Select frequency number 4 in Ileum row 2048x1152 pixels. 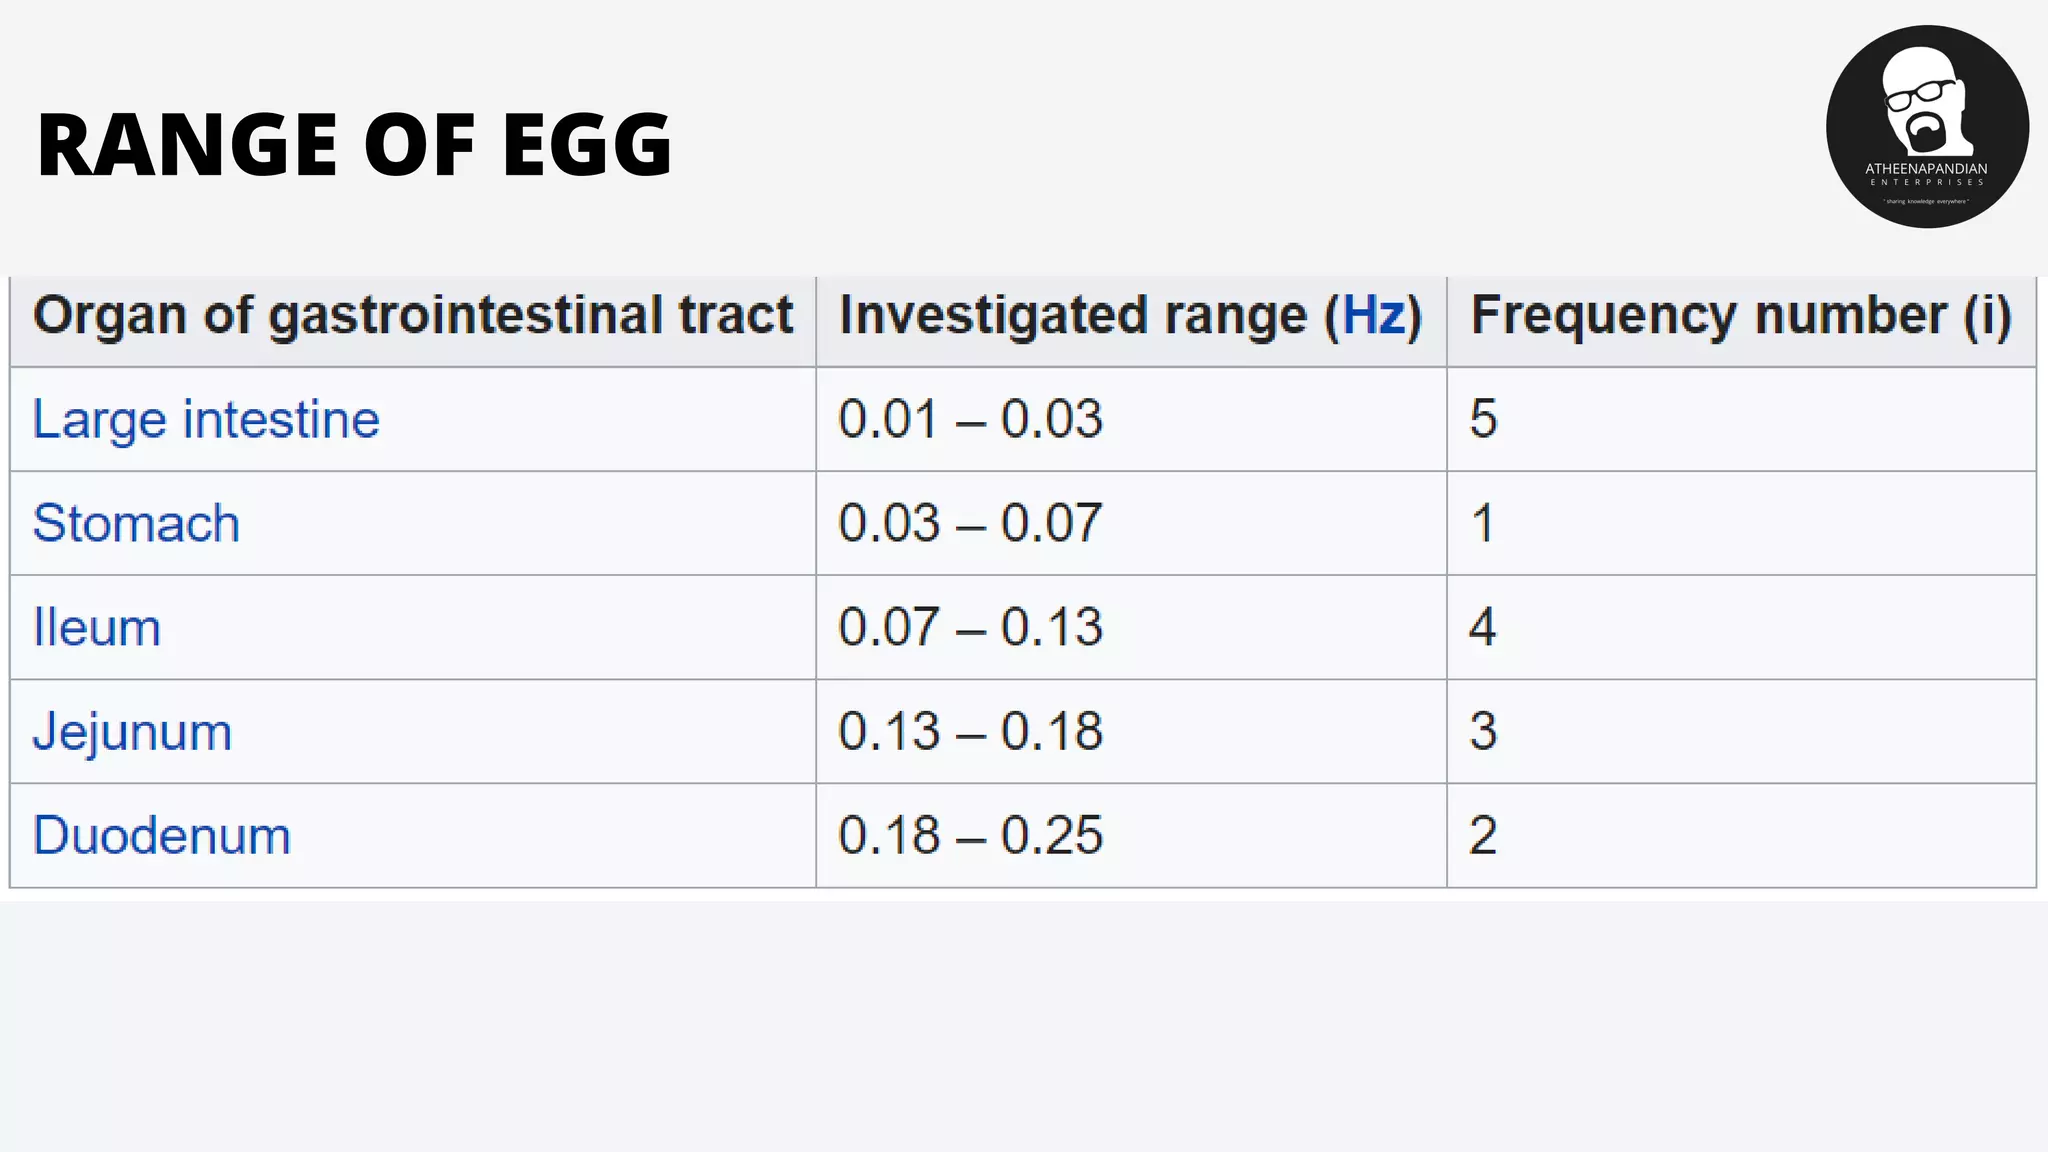(x=1483, y=628)
